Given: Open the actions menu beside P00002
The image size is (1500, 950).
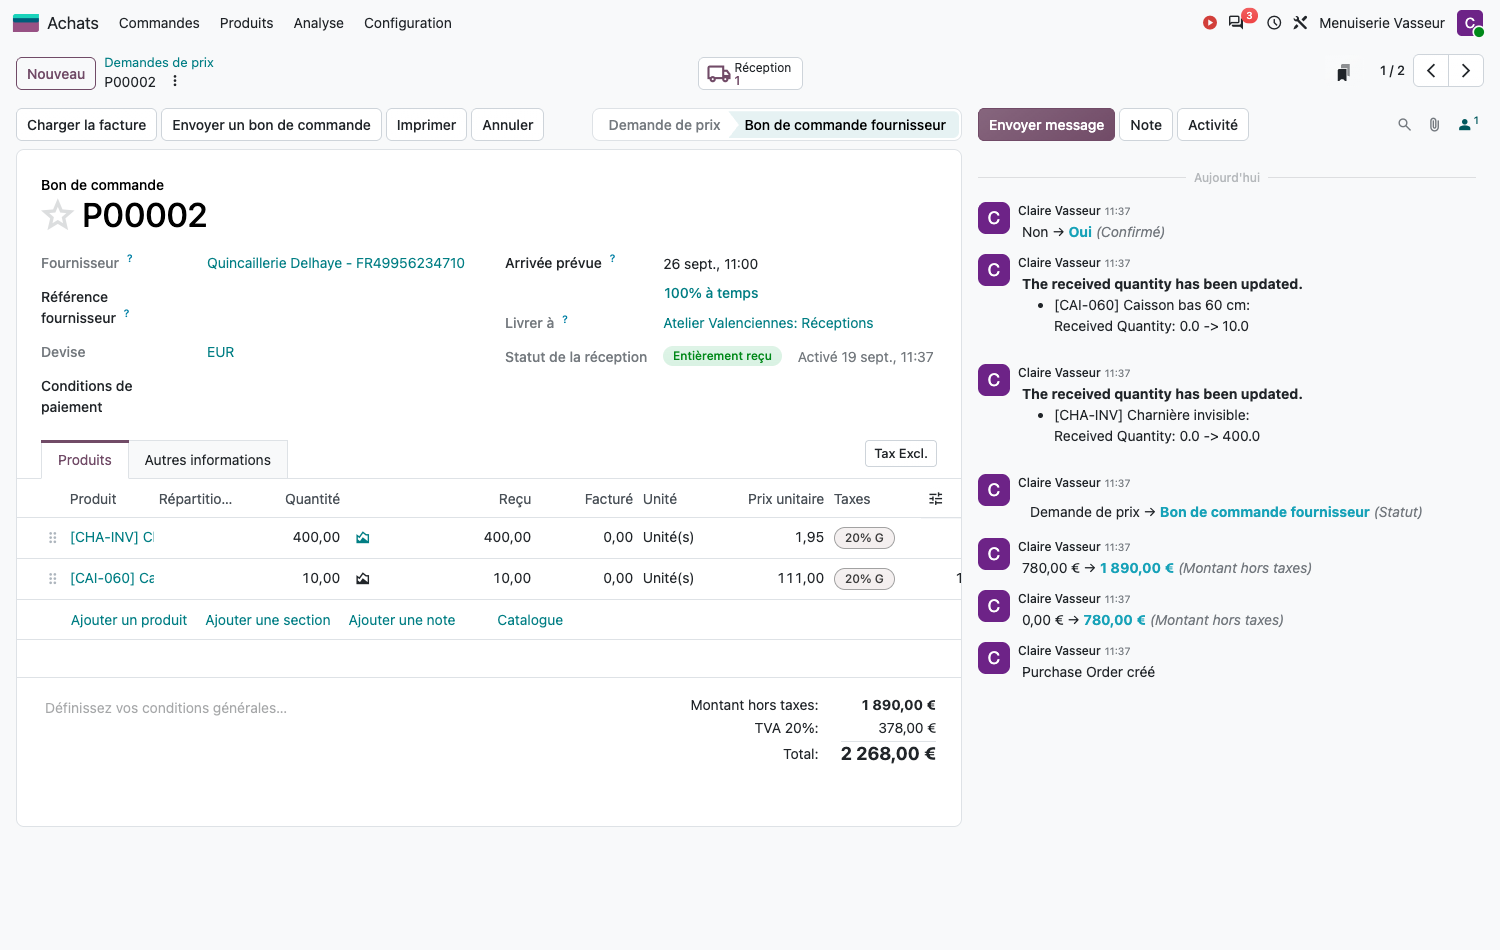Looking at the screenshot, I should (175, 82).
